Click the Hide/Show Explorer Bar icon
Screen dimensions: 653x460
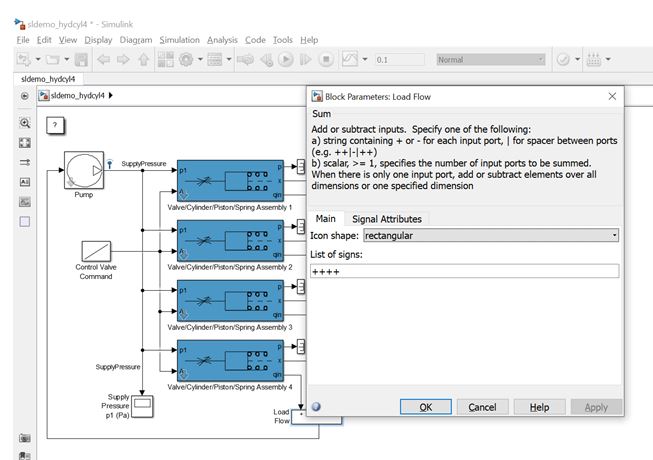[x=25, y=96]
